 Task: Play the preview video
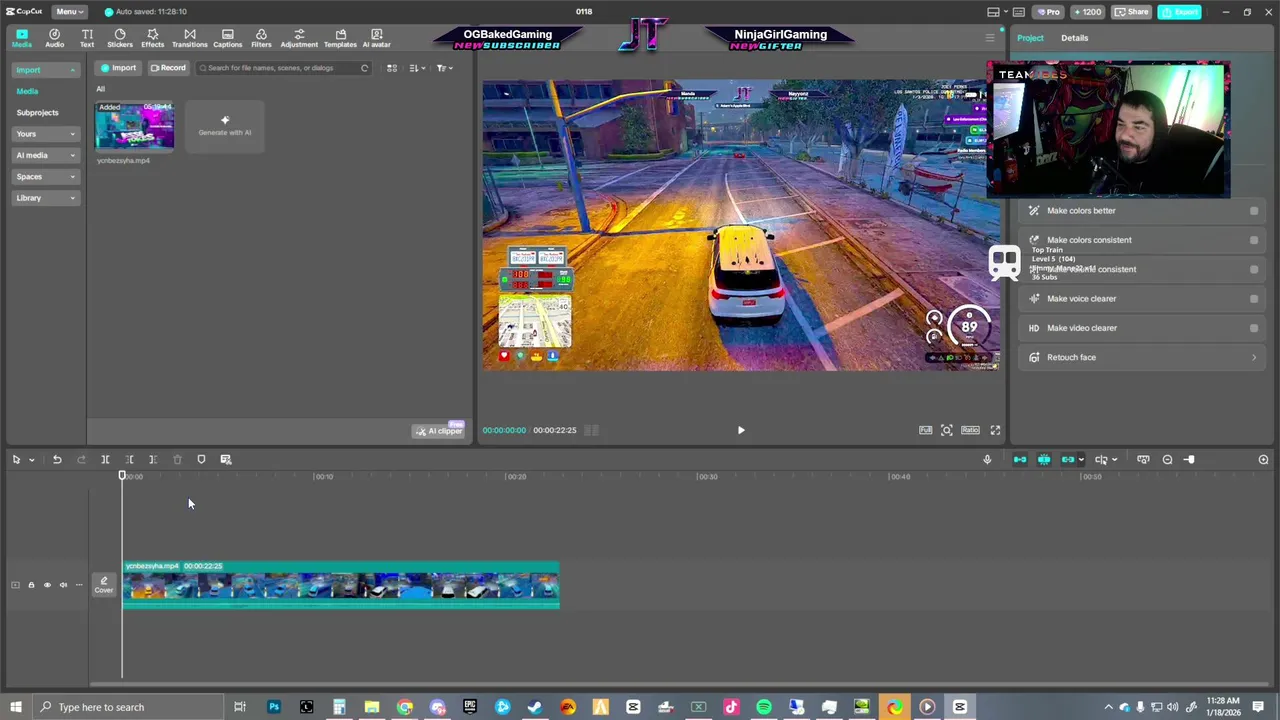coord(741,430)
